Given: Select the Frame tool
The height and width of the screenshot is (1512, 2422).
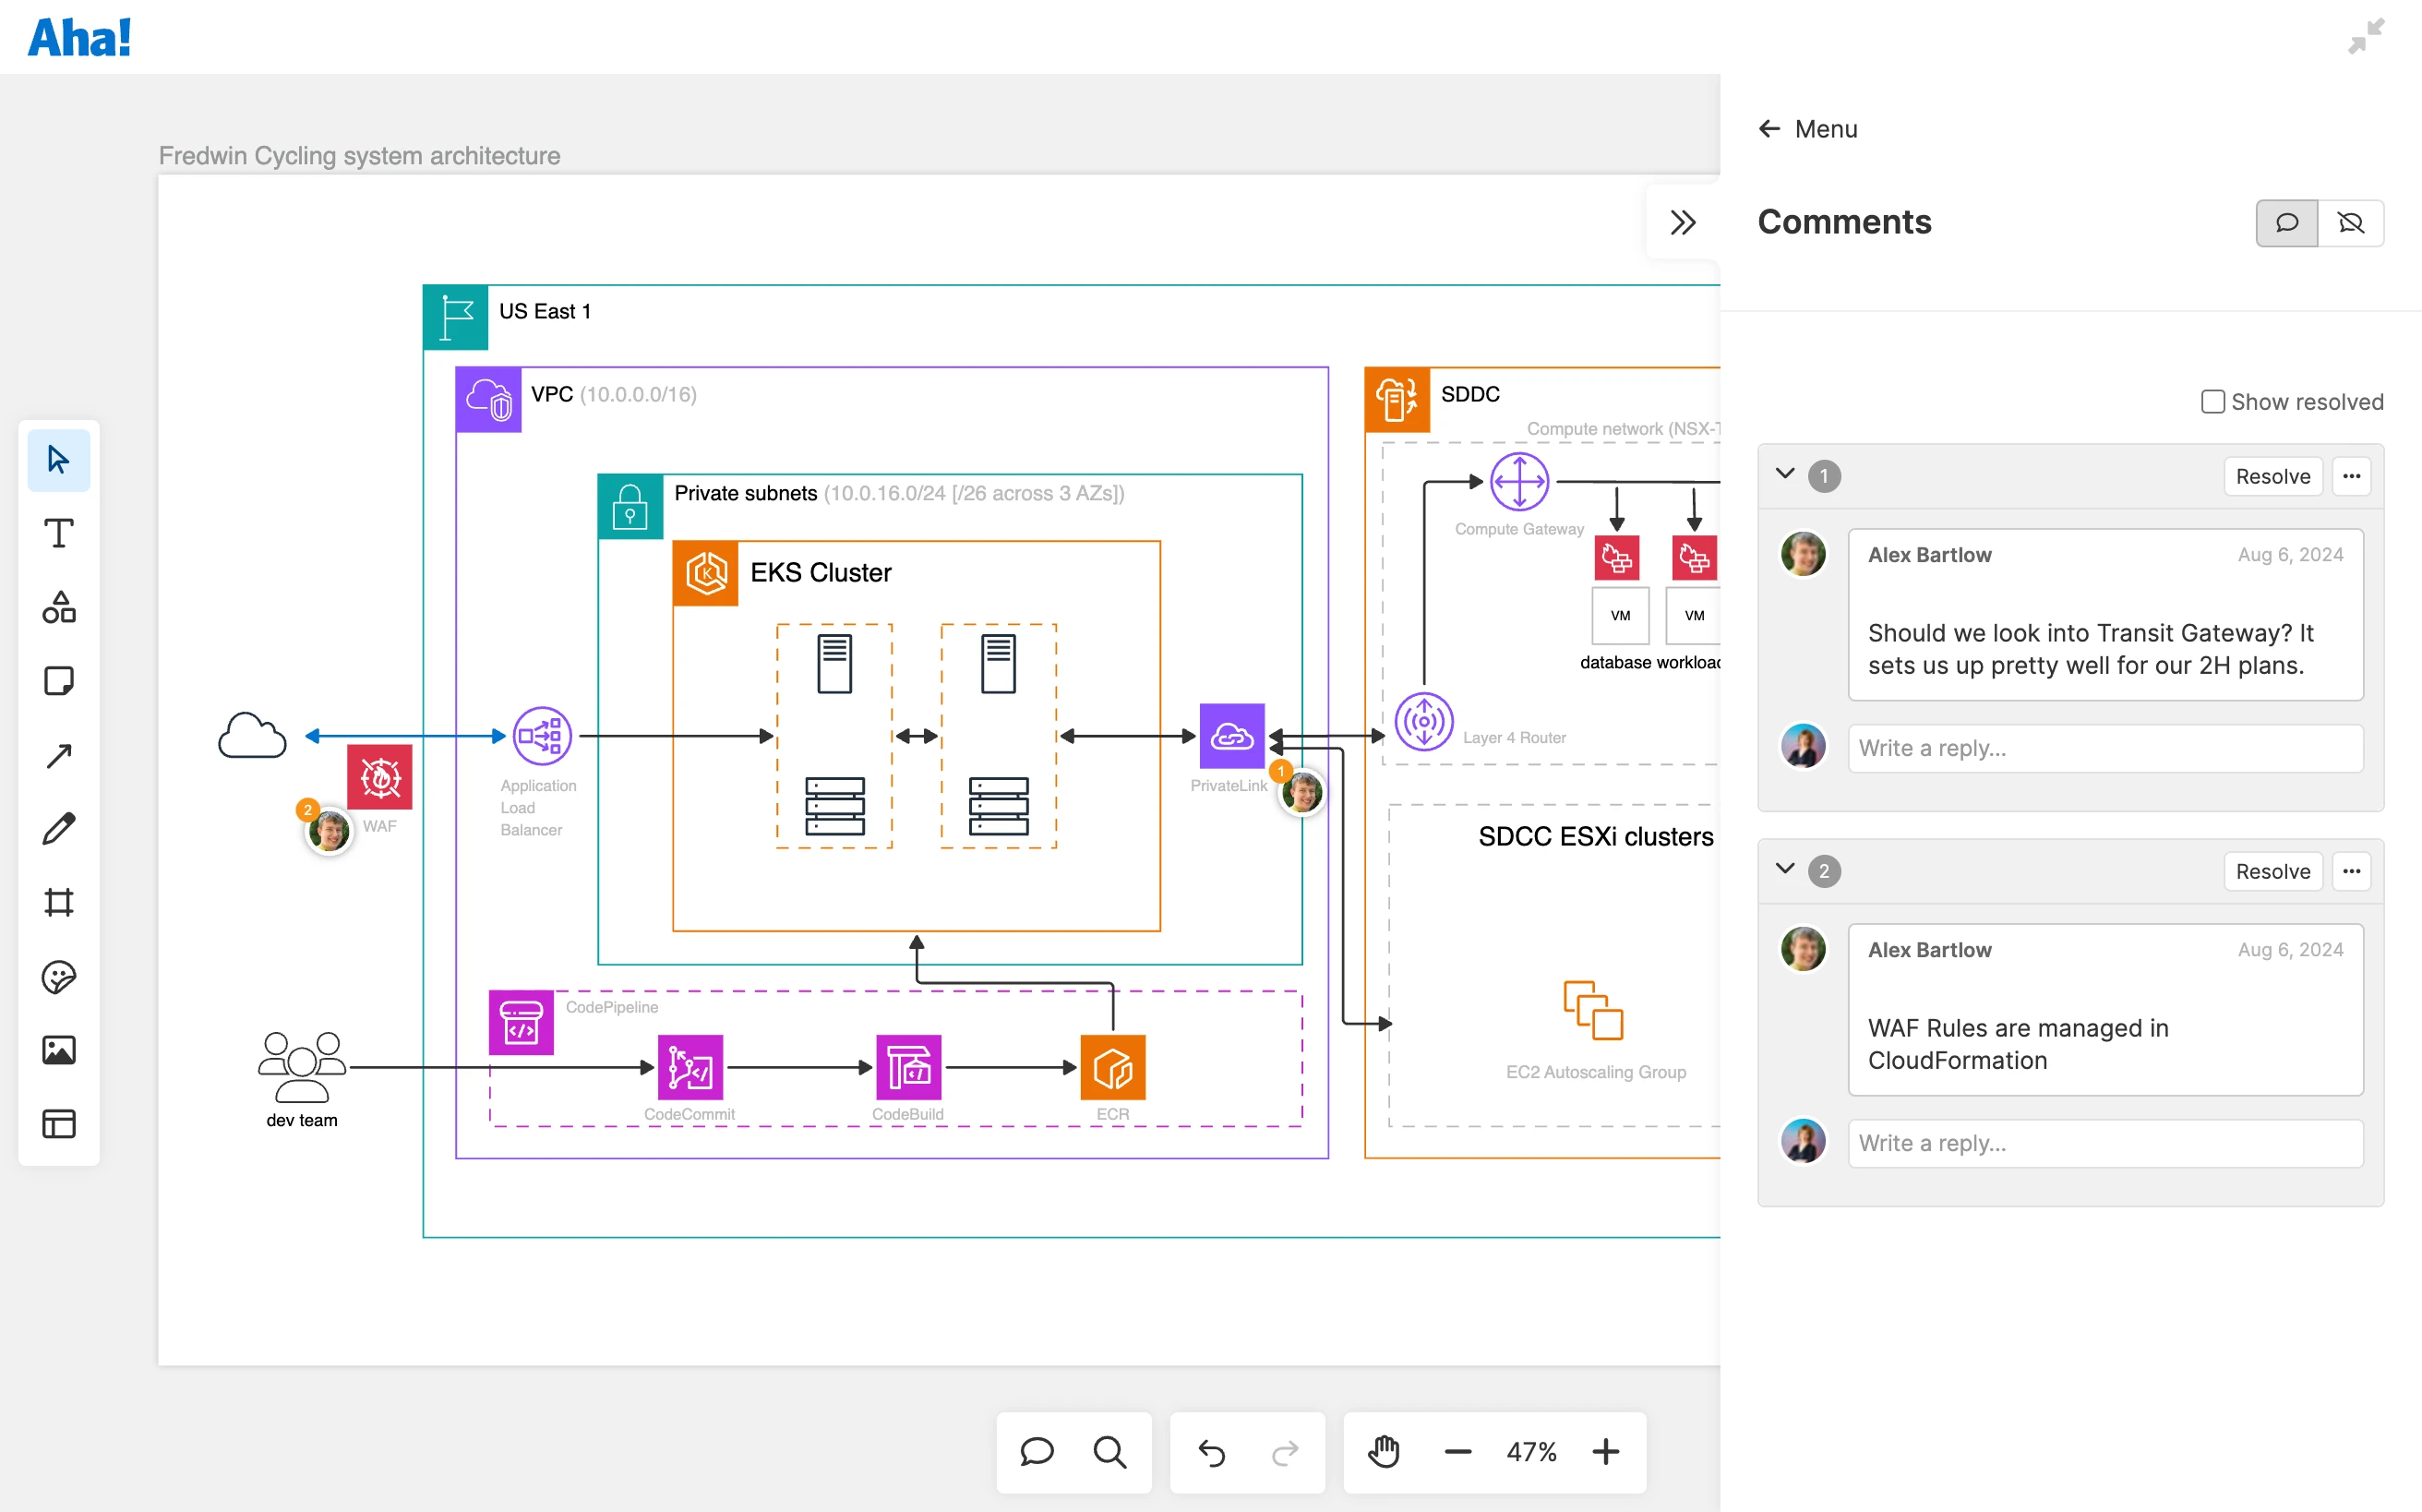Looking at the screenshot, I should click(x=58, y=901).
